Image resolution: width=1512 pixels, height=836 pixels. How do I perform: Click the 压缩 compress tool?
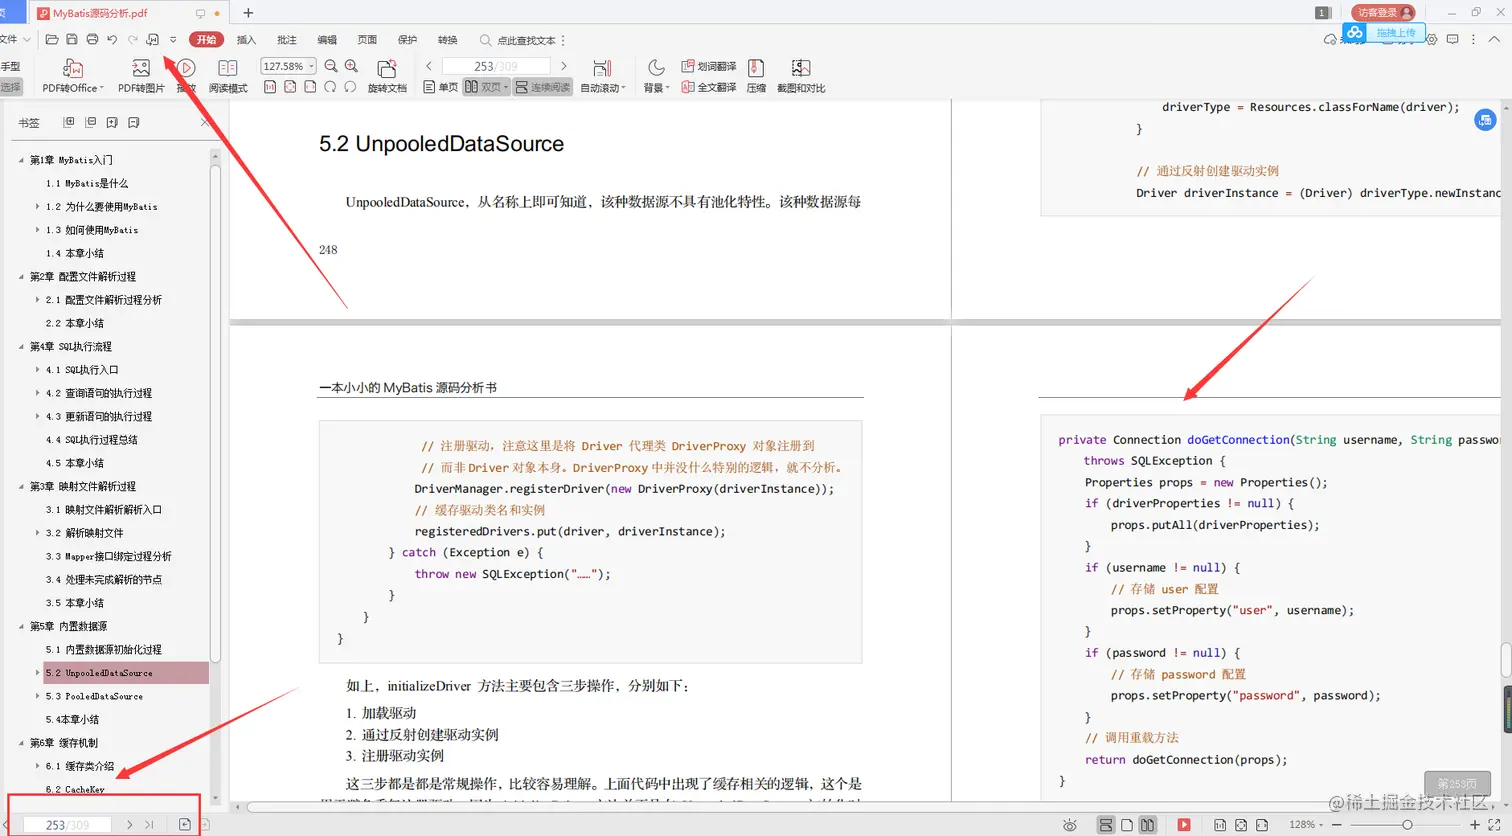pyautogui.click(x=756, y=76)
